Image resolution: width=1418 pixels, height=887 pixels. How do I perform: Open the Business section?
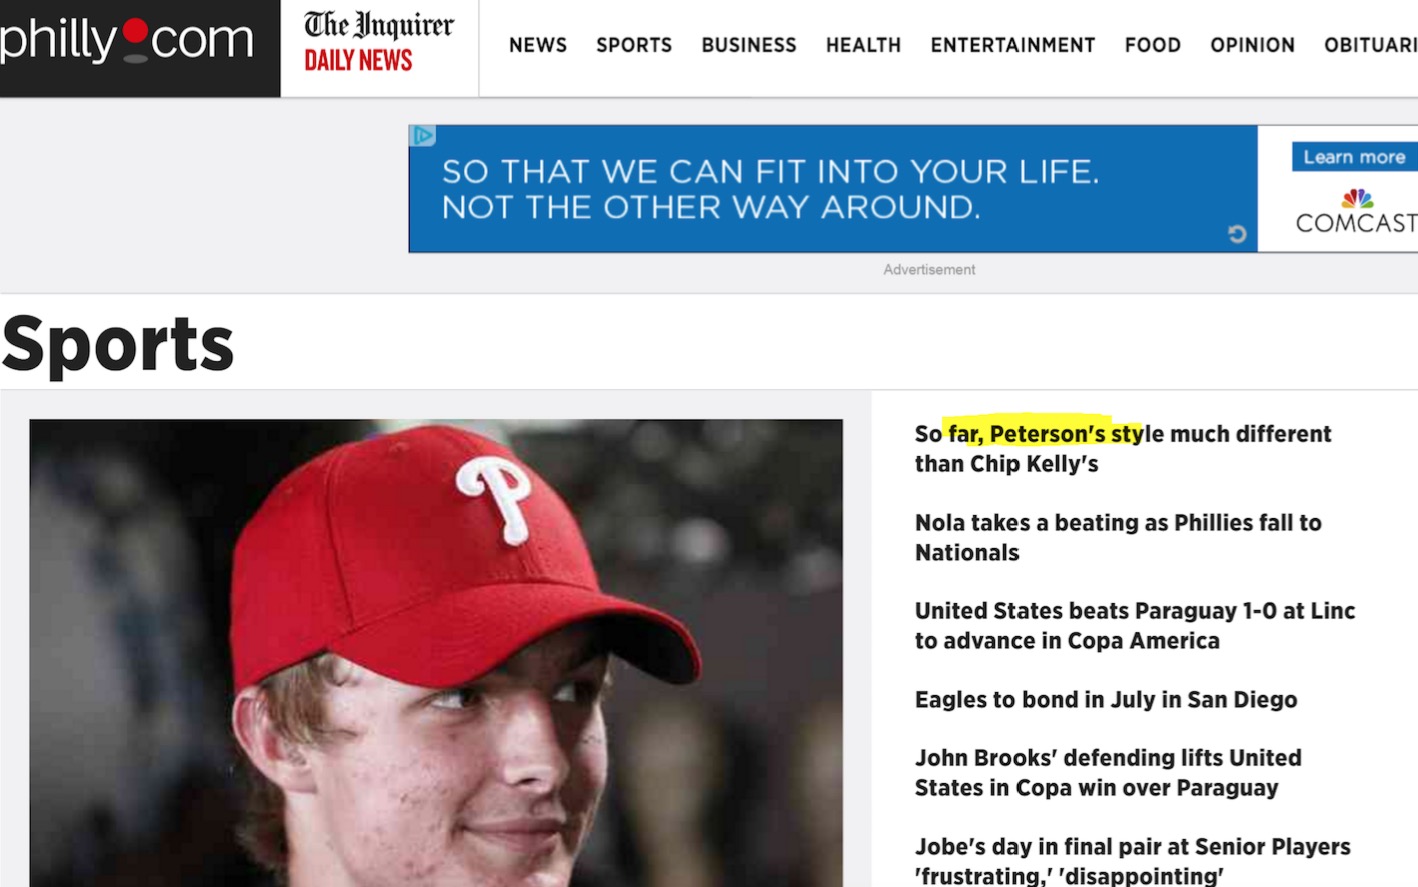tap(748, 45)
